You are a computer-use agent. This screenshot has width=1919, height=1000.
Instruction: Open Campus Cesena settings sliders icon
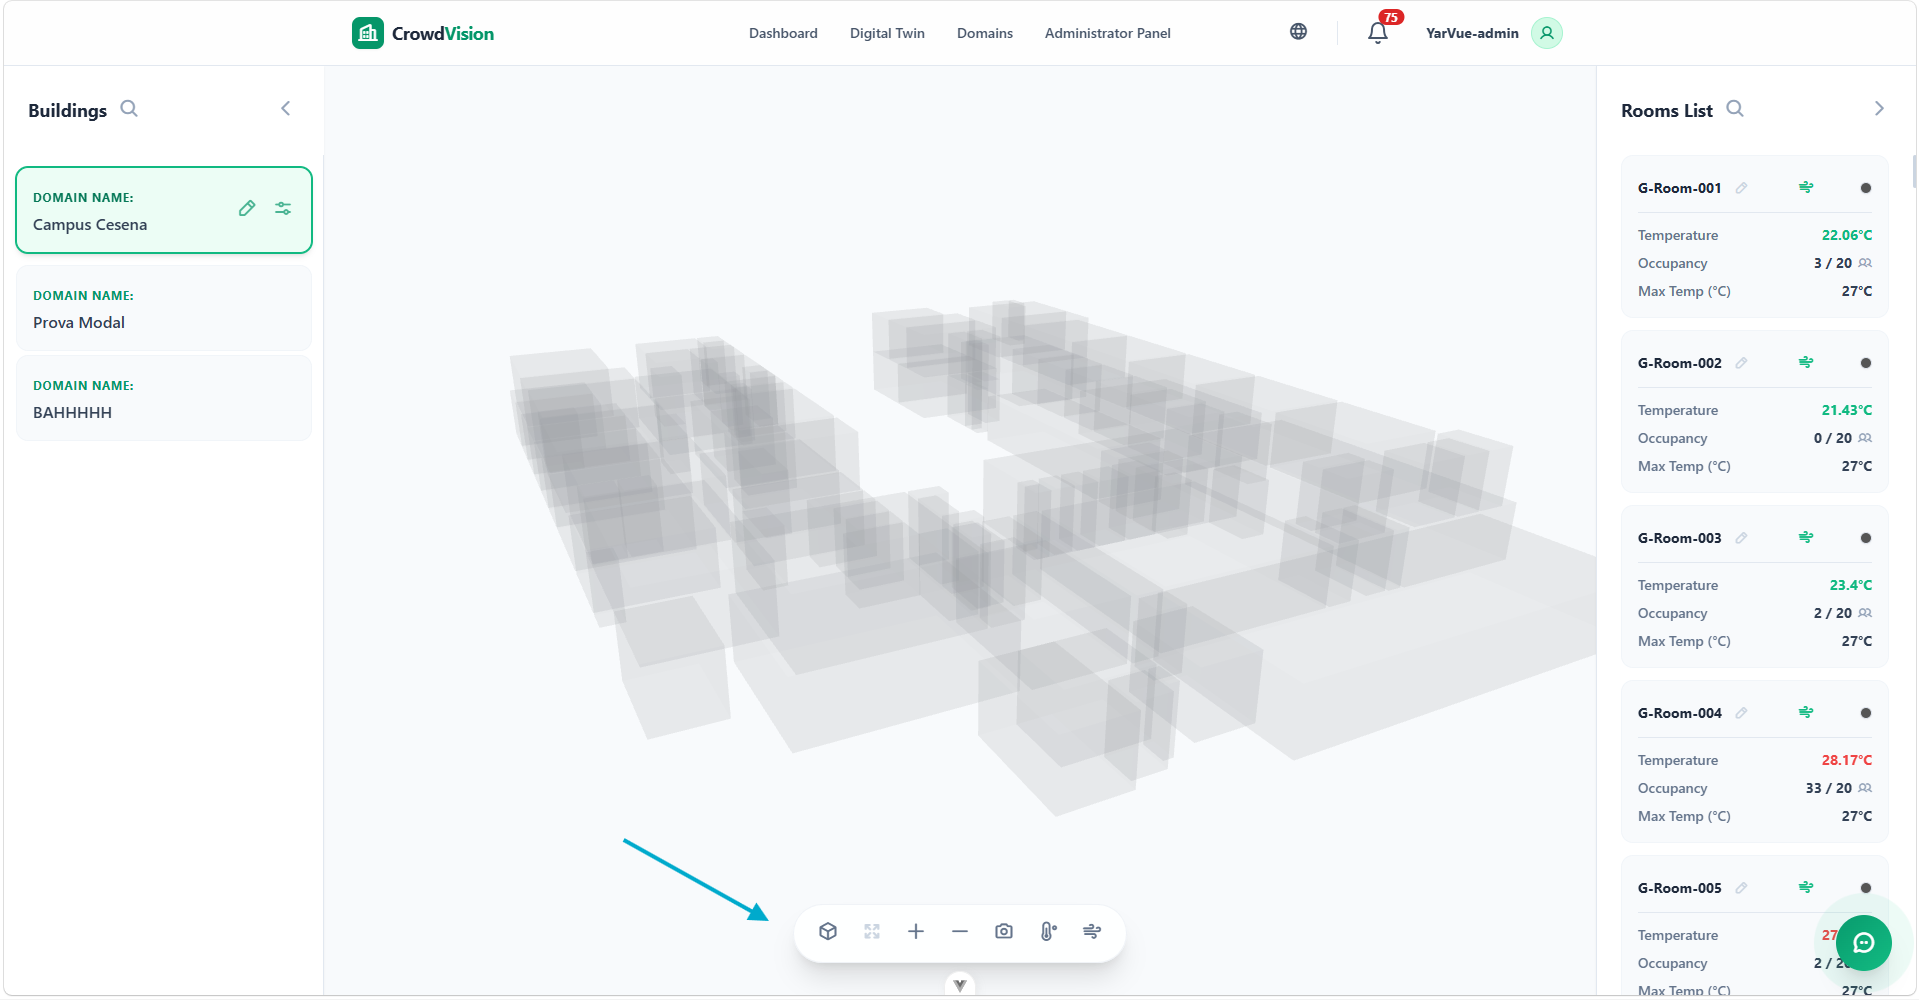[283, 208]
